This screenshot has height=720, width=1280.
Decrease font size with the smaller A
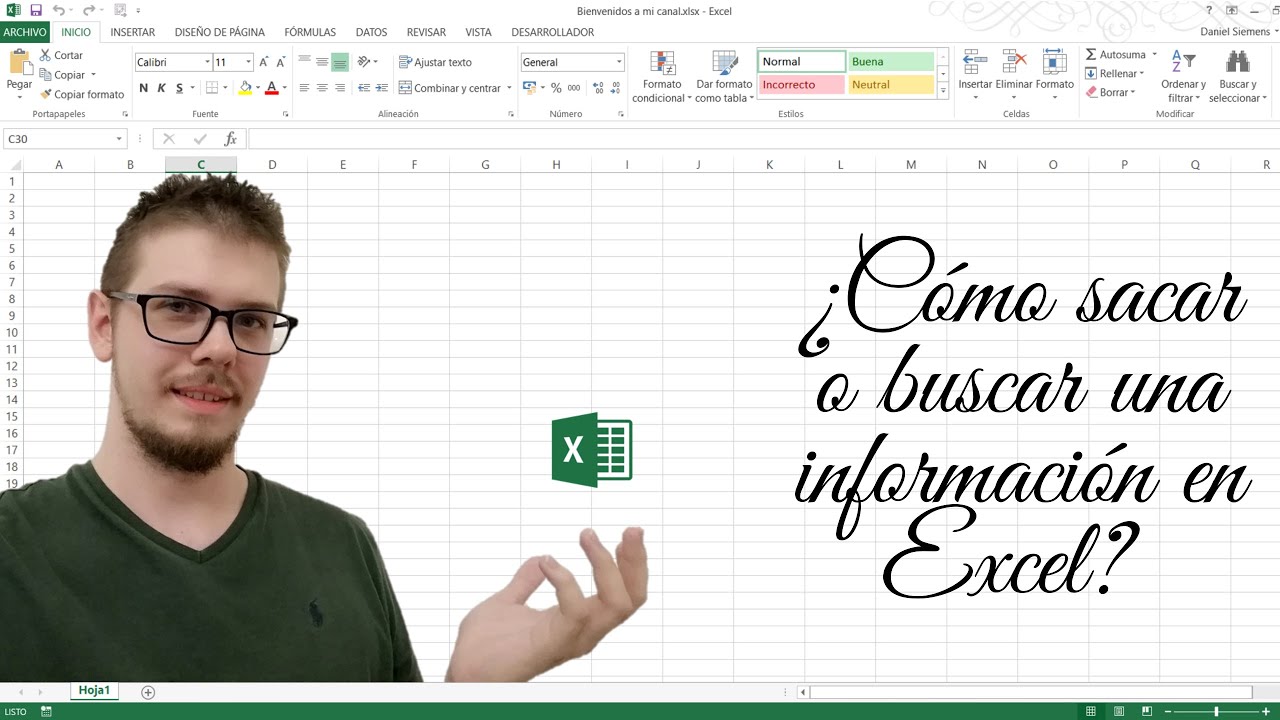click(280, 62)
